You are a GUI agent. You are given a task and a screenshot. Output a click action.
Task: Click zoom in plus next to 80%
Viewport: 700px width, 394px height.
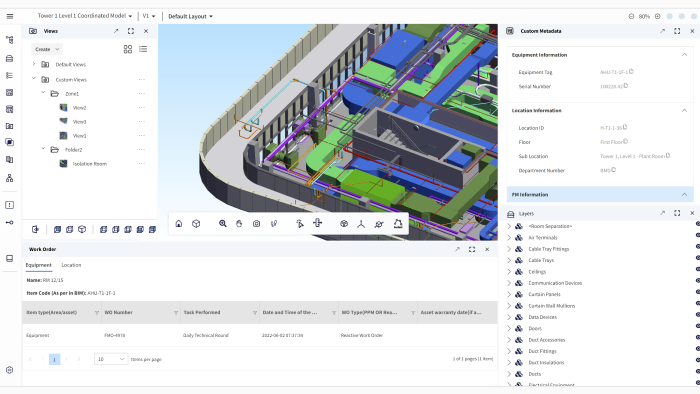[657, 16]
